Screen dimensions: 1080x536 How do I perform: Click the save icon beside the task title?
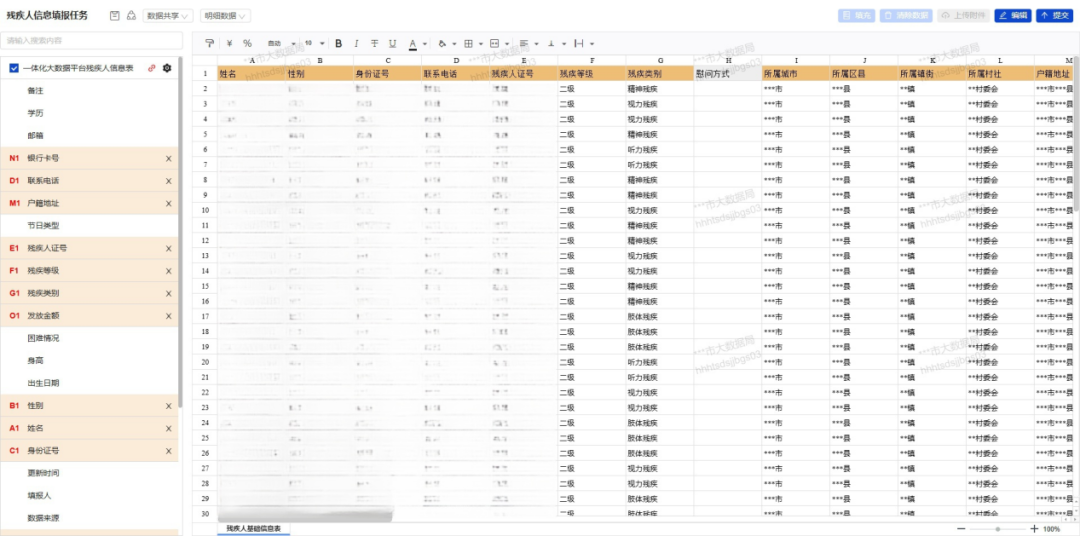[114, 15]
